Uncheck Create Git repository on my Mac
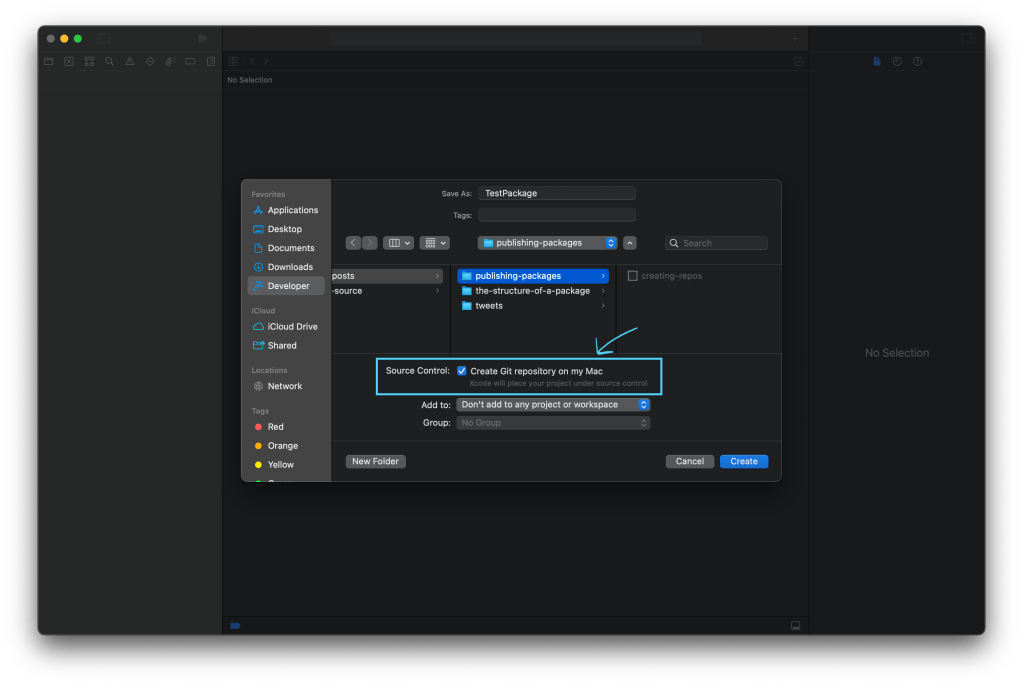 462,371
